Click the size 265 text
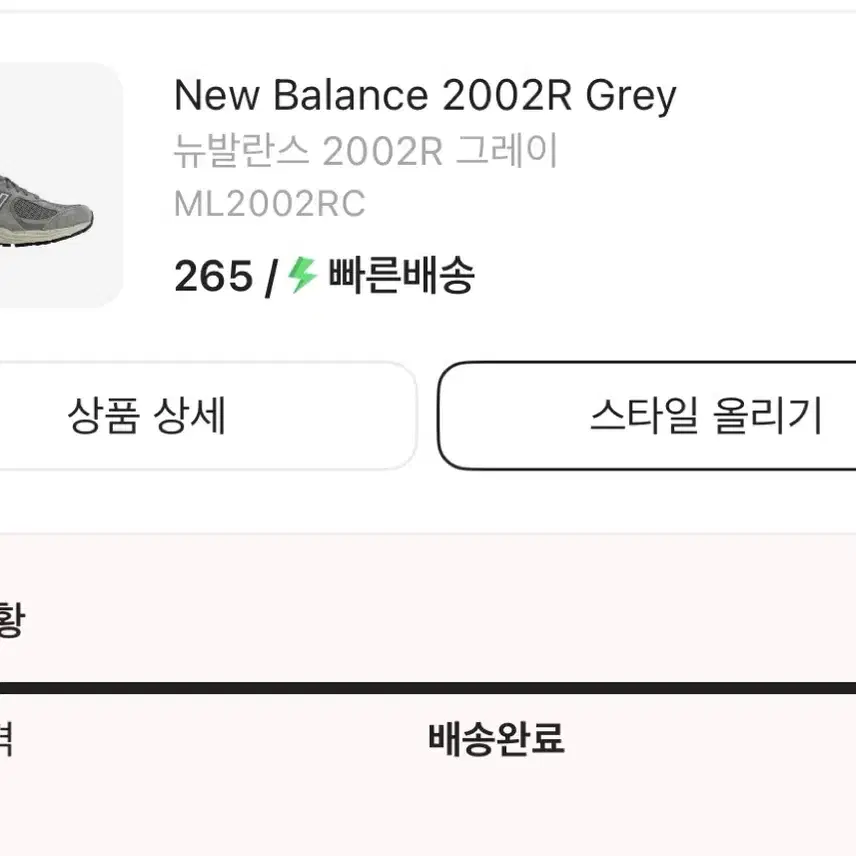The height and width of the screenshot is (856, 856). (213, 276)
